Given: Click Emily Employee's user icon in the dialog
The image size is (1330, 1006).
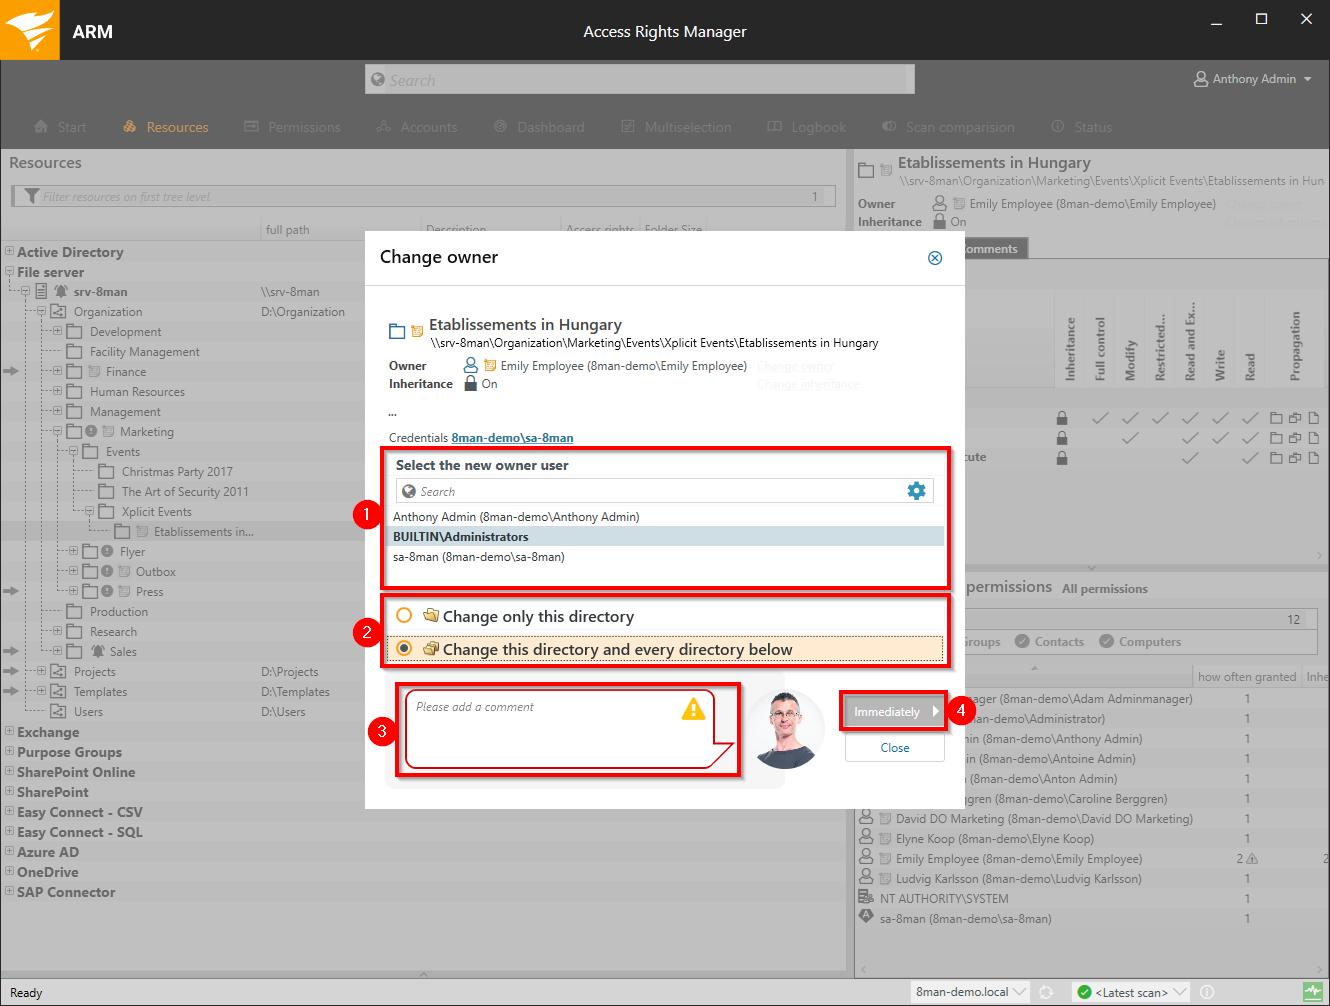Looking at the screenshot, I should coord(471,366).
